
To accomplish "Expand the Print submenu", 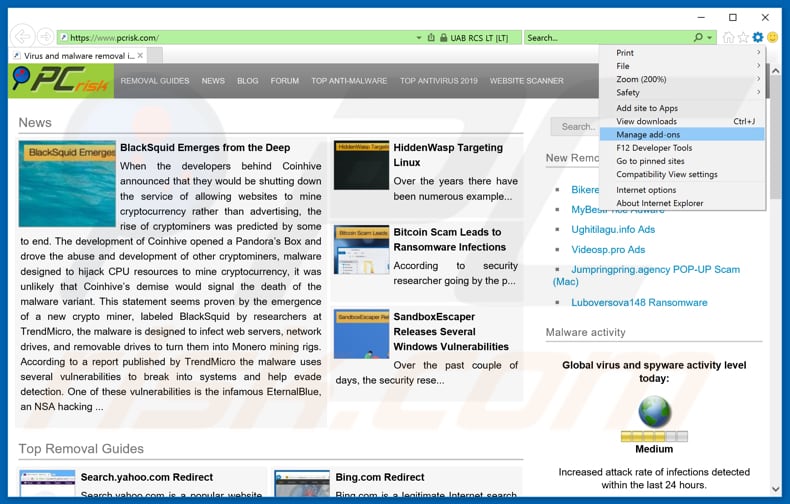I will click(682, 52).
